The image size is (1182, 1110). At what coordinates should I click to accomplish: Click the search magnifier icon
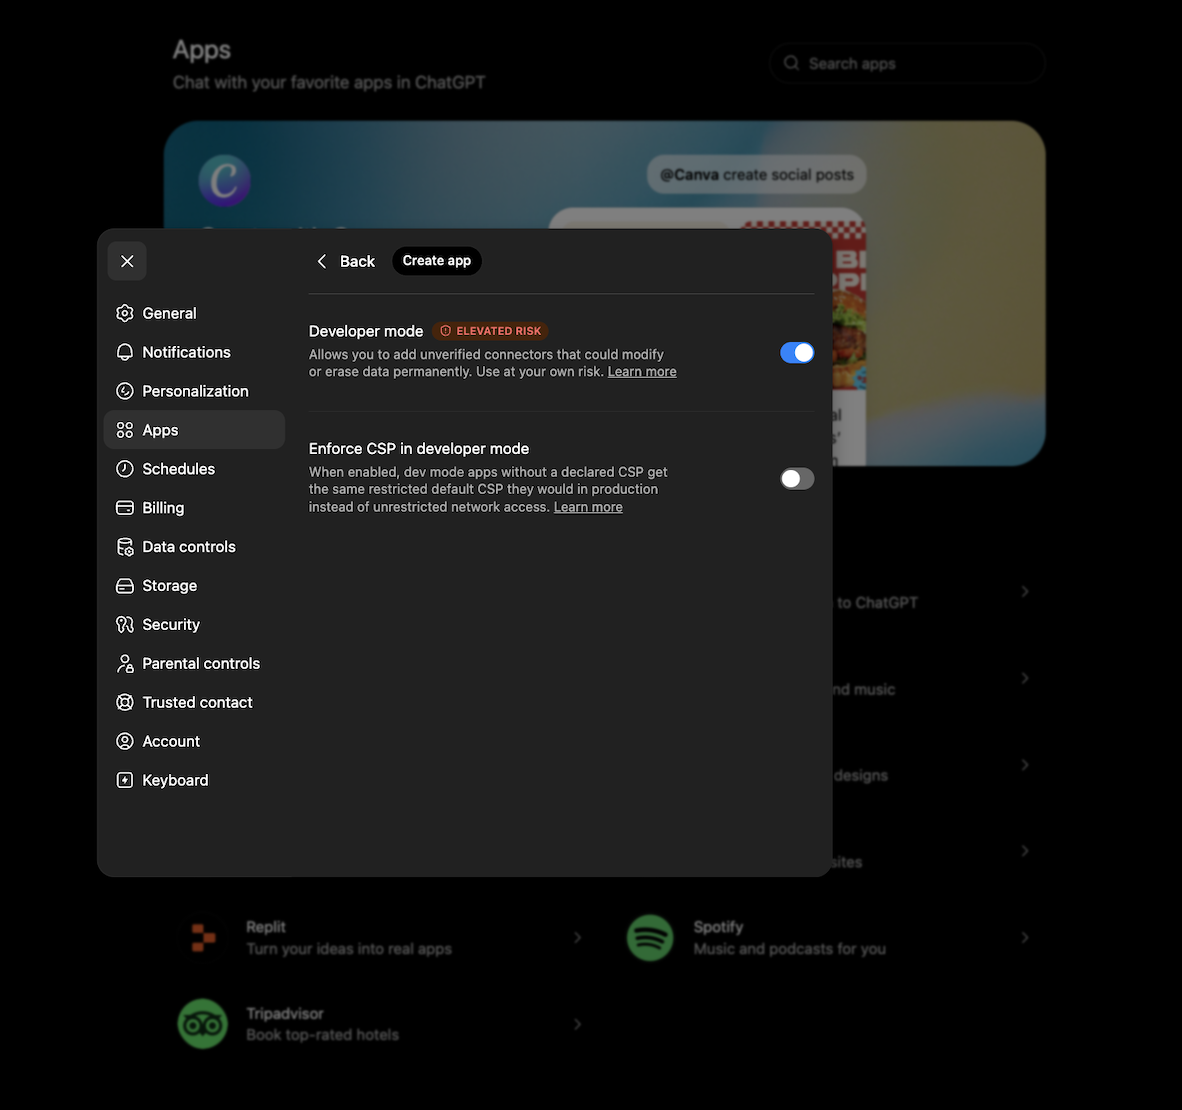pyautogui.click(x=791, y=63)
